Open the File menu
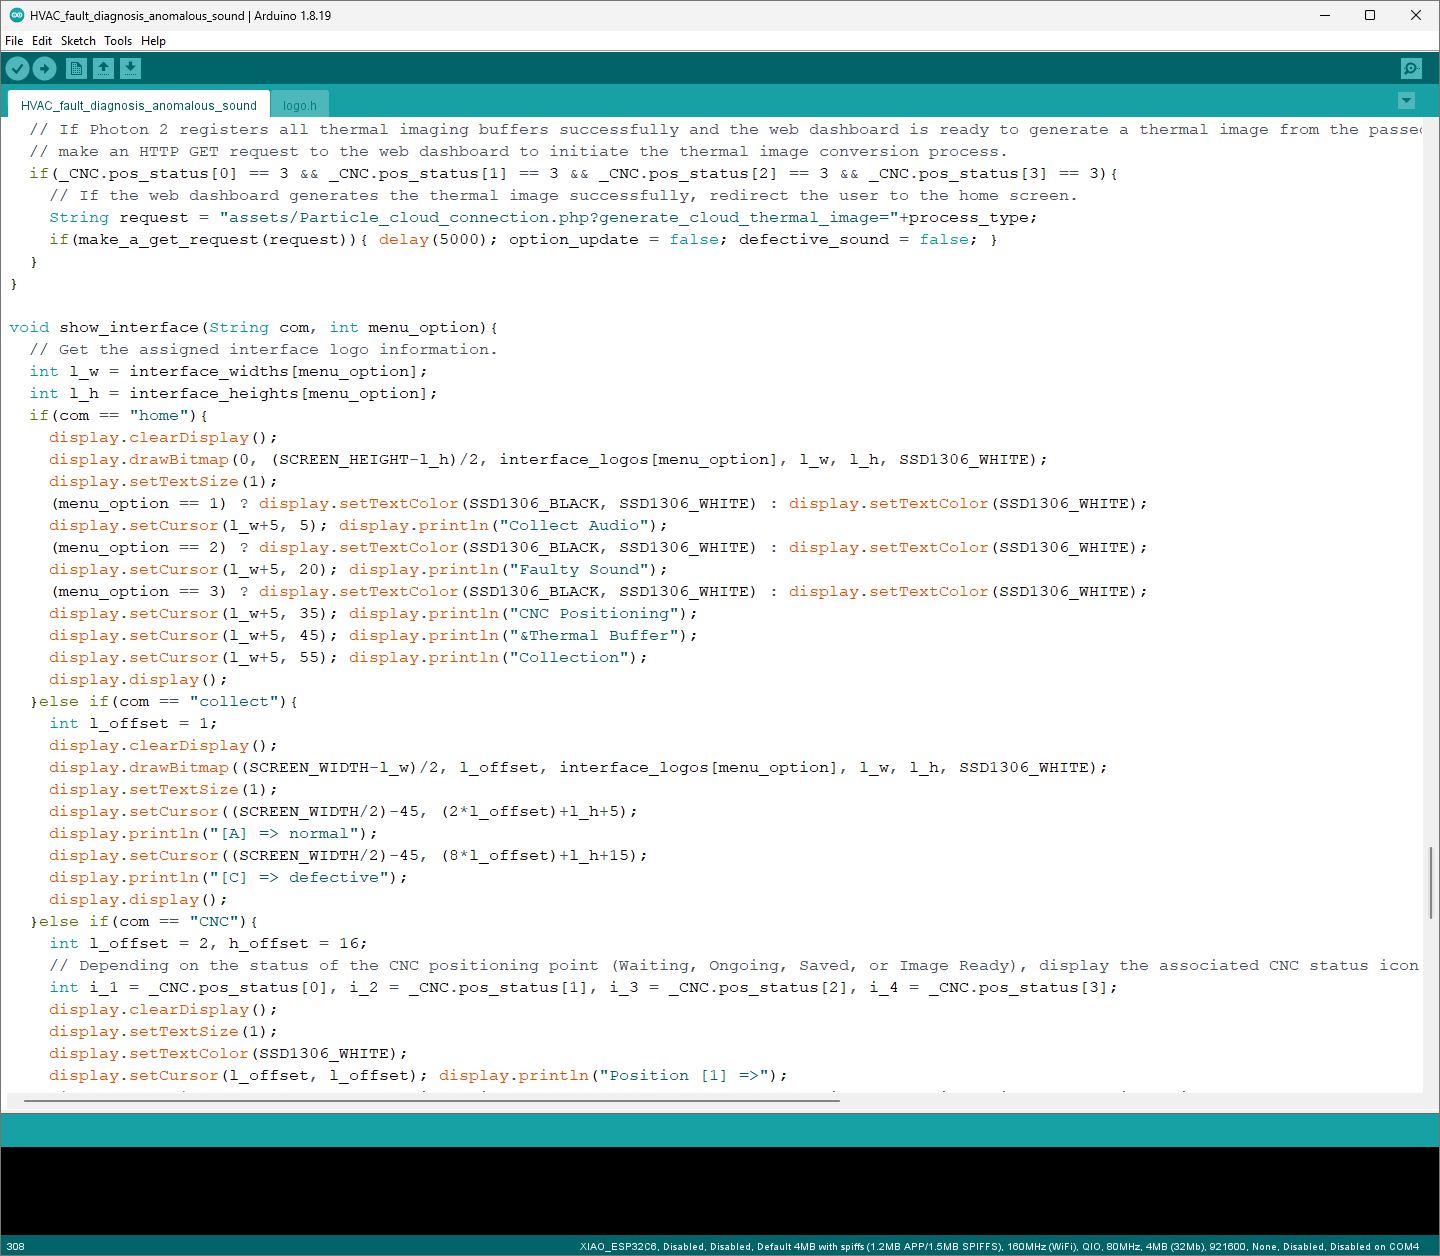 point(14,41)
